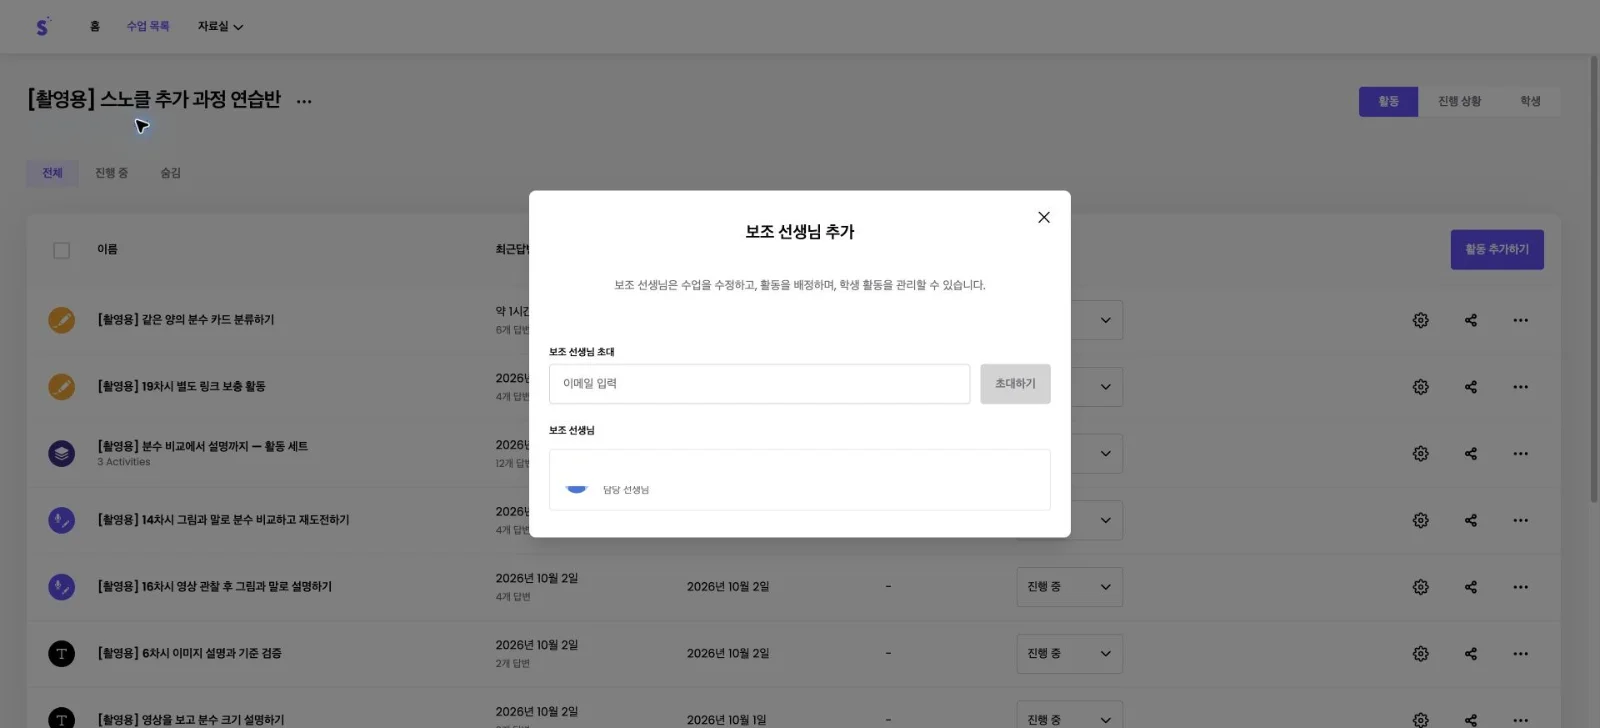Open the 14차시 그림과 말로 분수 비교하고 재도전하기 activity

tap(223, 520)
